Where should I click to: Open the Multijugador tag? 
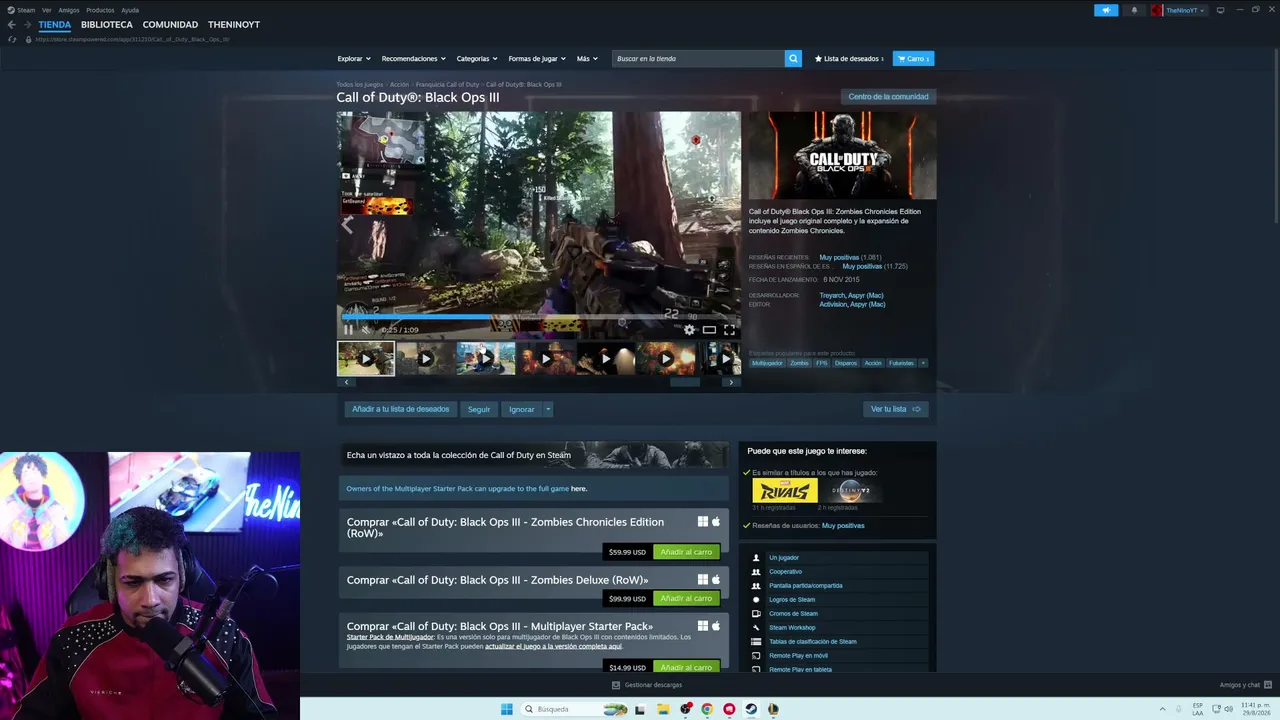pos(768,363)
